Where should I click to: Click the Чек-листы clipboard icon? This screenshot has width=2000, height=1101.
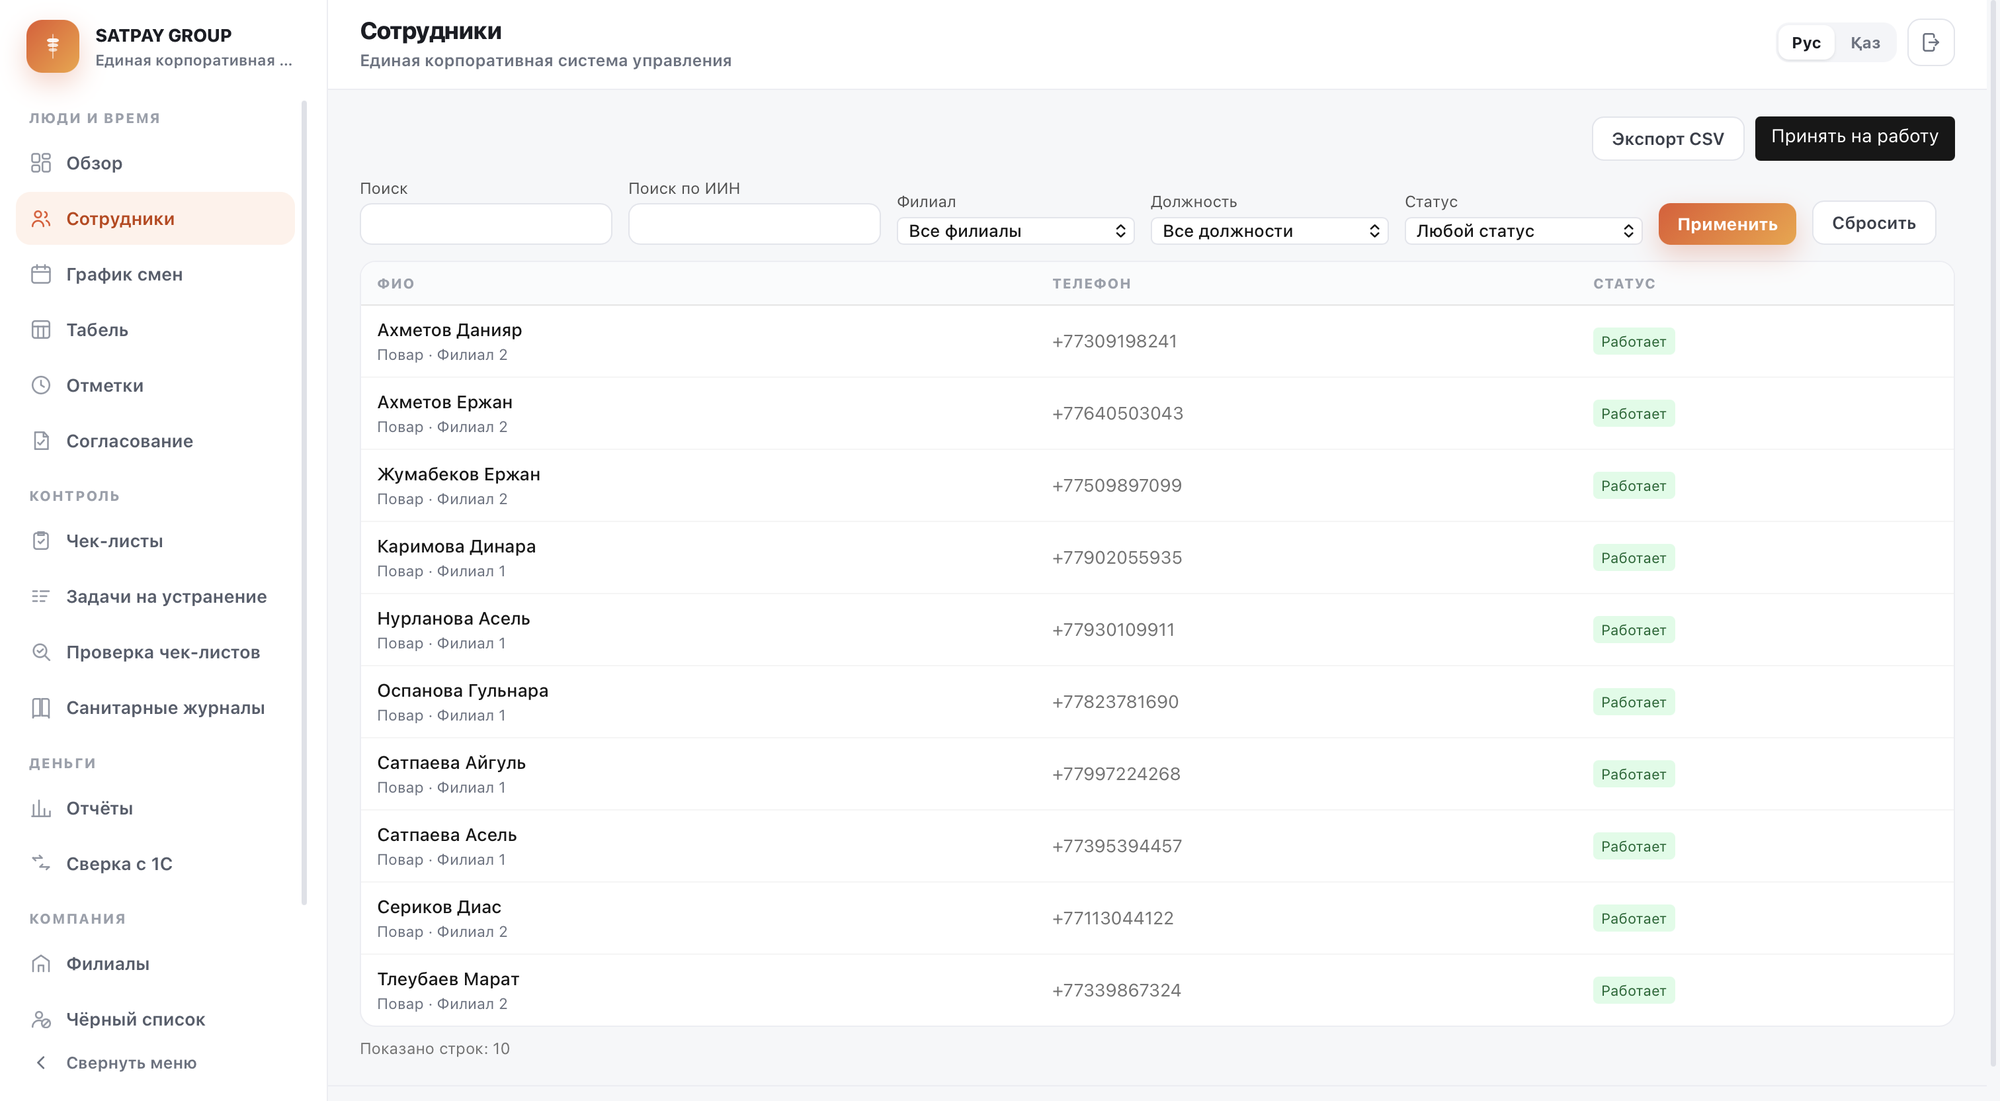[41, 541]
